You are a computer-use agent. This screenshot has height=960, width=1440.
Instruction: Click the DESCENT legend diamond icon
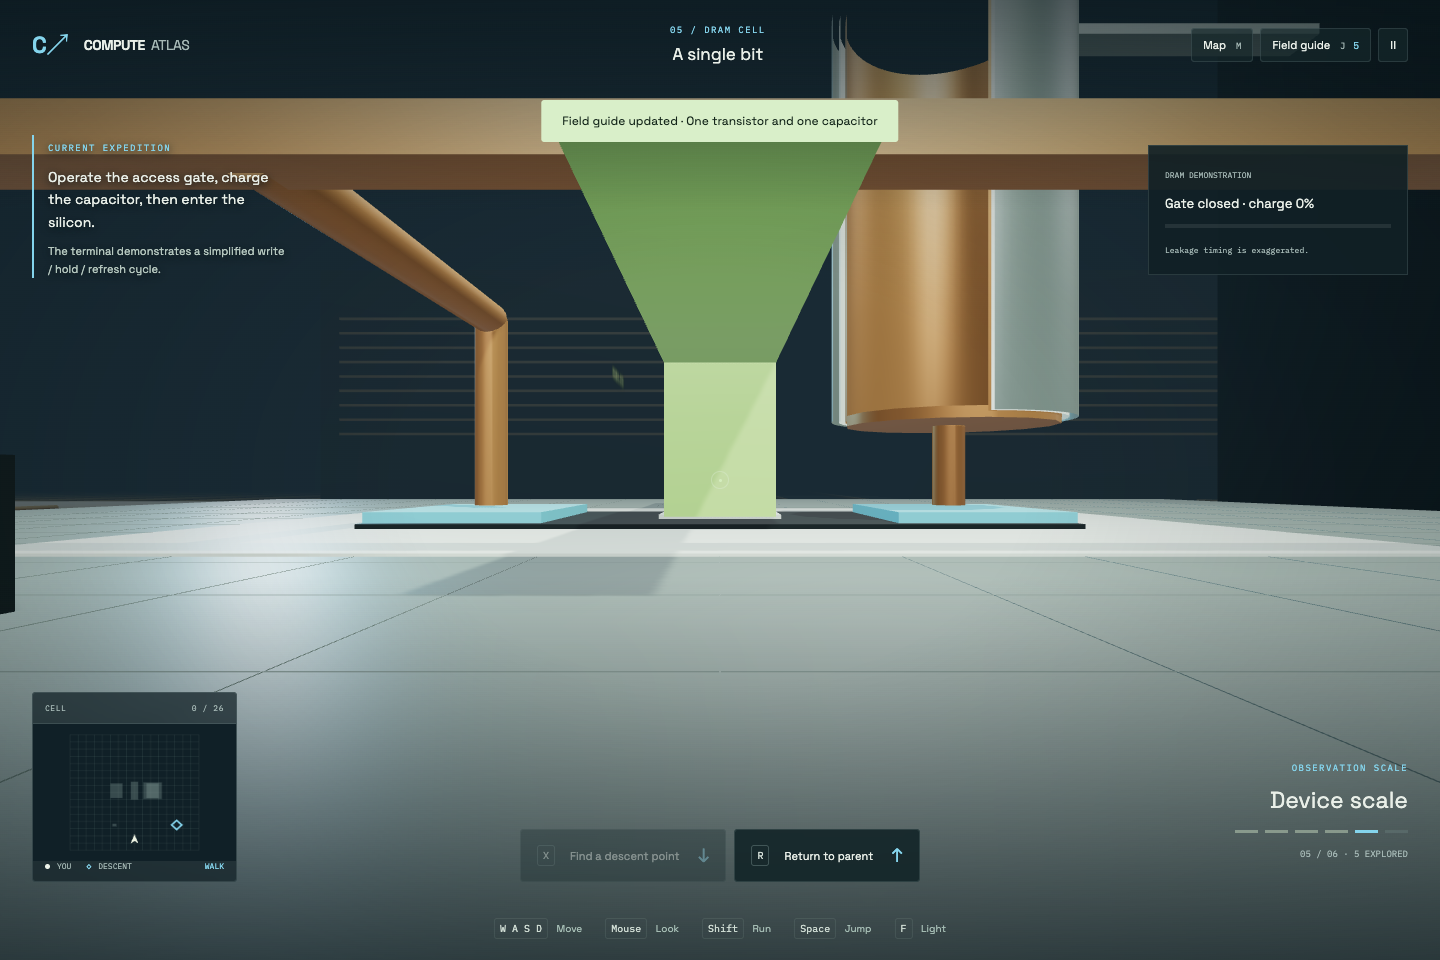click(x=89, y=866)
